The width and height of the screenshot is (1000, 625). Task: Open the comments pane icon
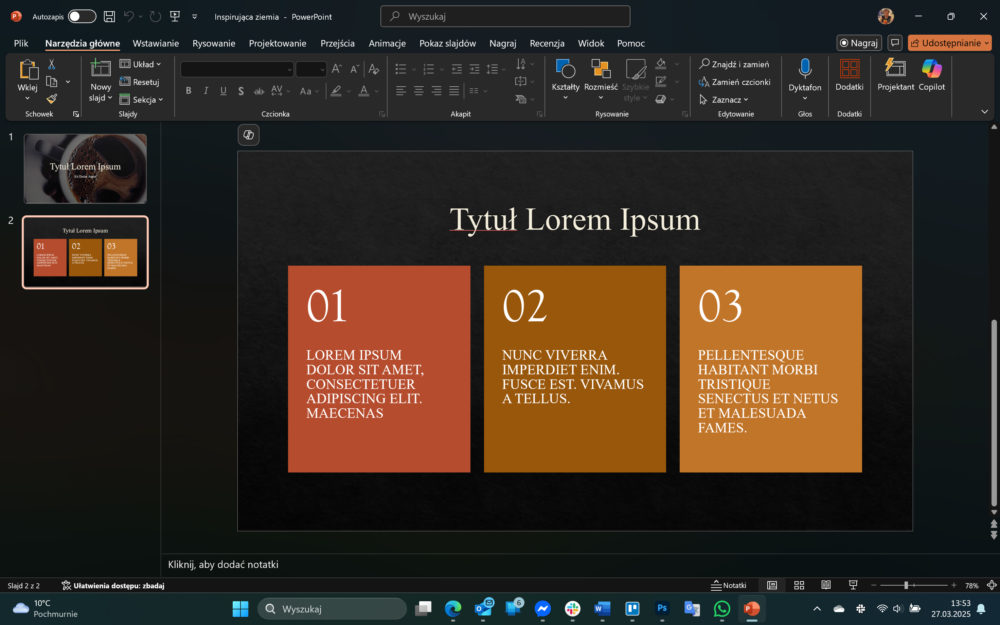click(x=895, y=43)
